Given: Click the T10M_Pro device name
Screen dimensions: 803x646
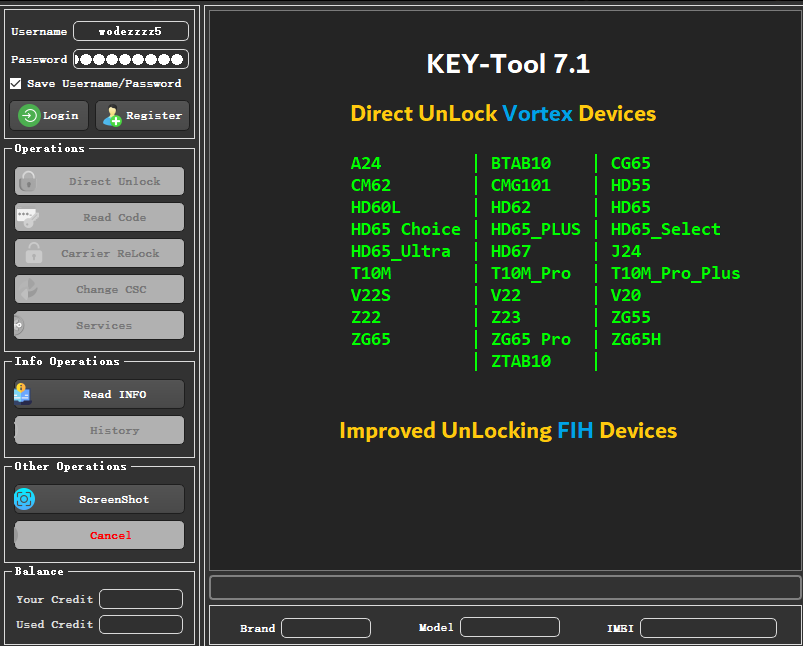Looking at the screenshot, I should coord(531,274).
